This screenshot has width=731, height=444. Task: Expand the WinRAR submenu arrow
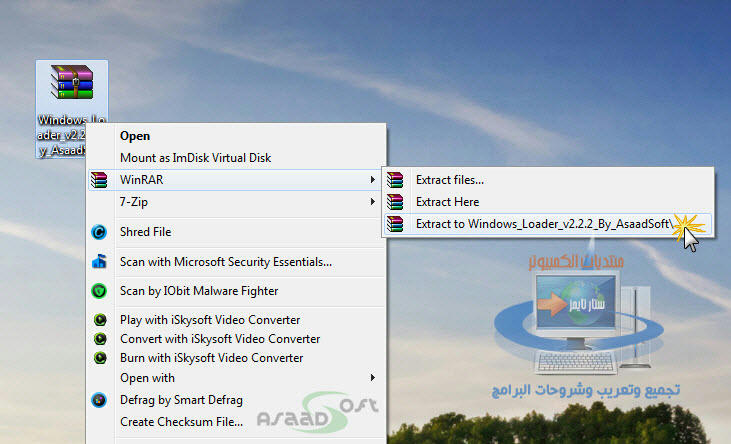coord(373,180)
